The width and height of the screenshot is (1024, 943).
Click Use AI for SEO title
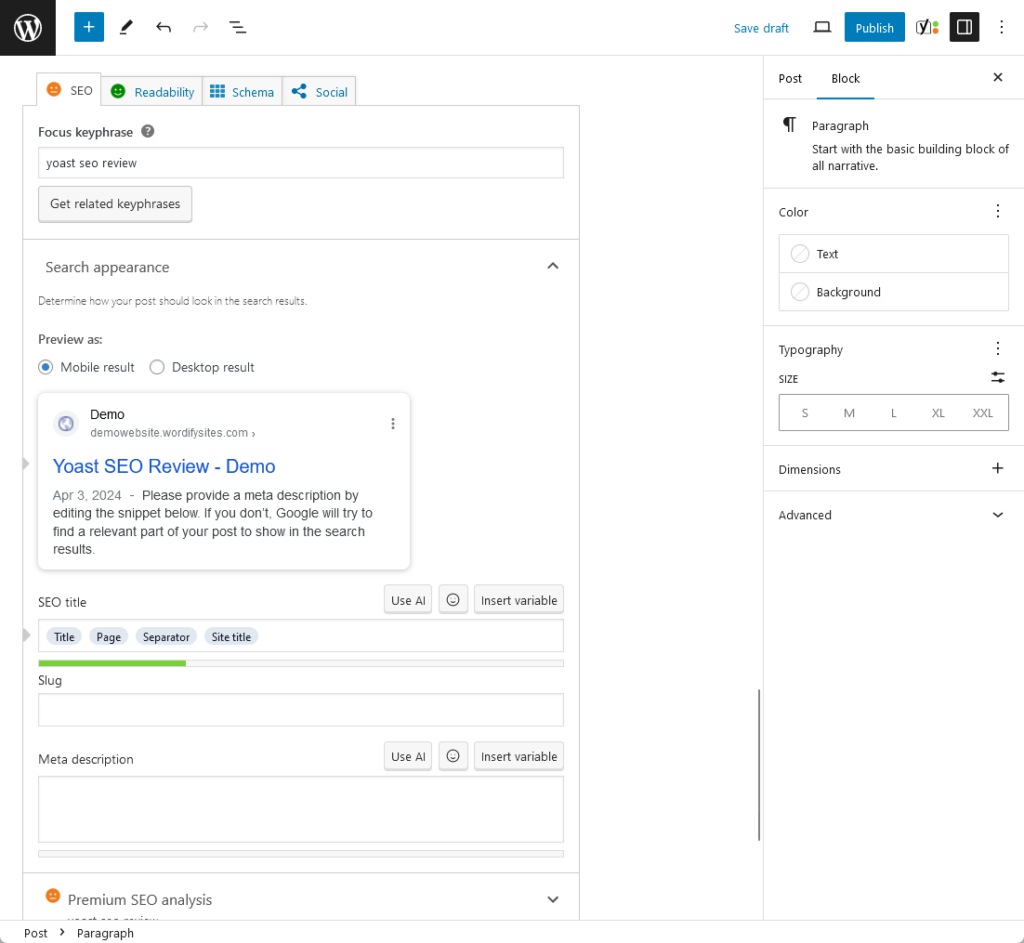coord(408,599)
